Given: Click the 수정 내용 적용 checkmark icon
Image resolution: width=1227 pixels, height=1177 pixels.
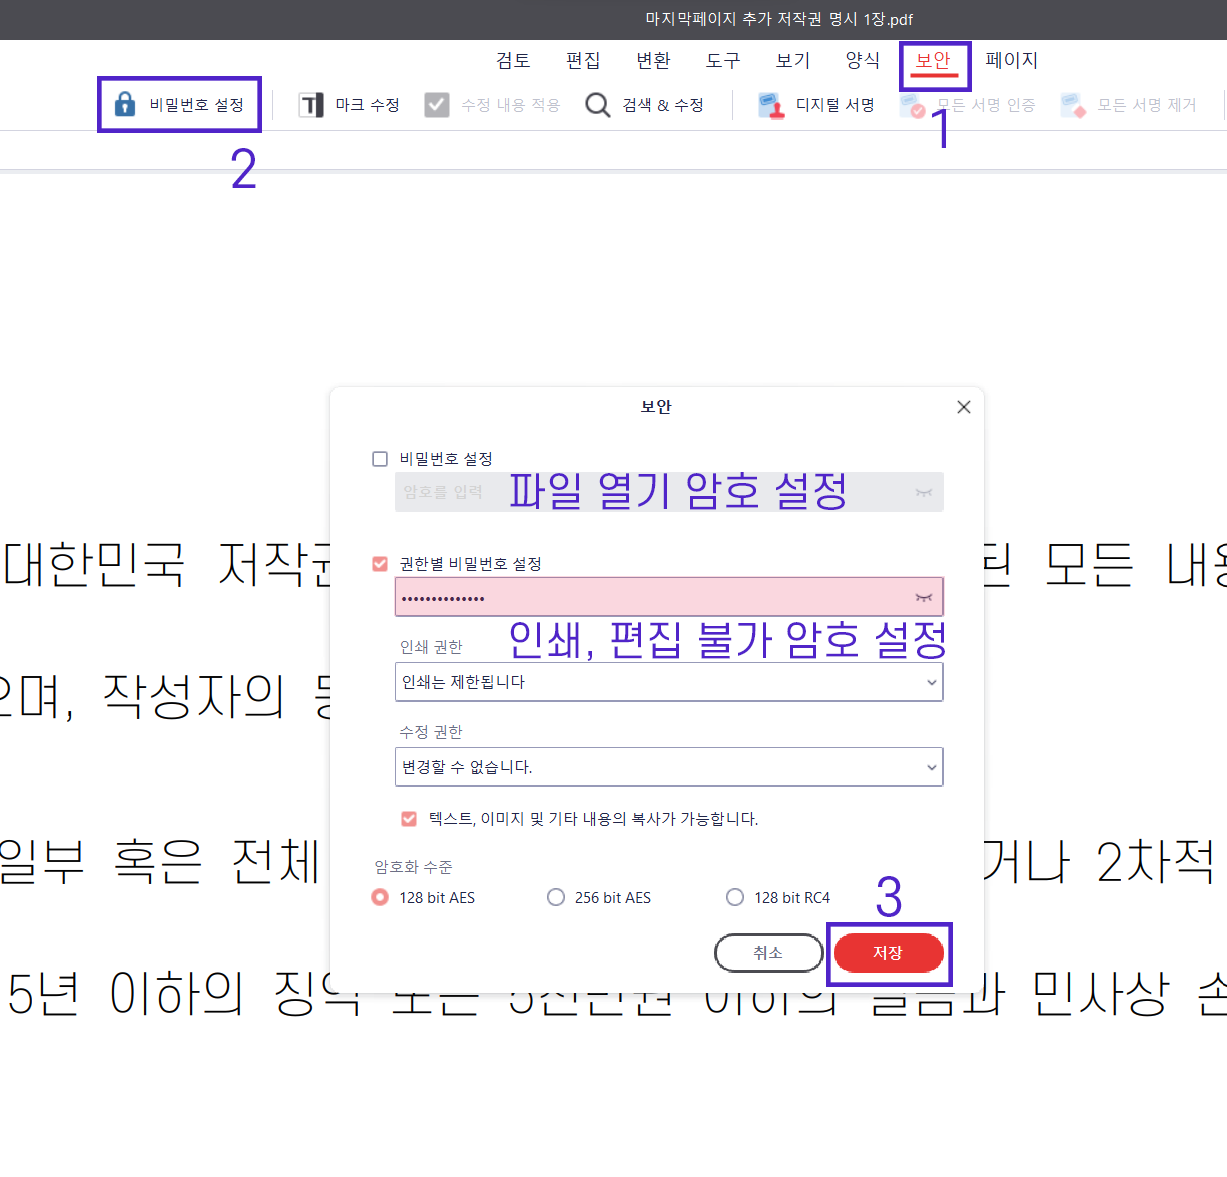Looking at the screenshot, I should pos(437,105).
